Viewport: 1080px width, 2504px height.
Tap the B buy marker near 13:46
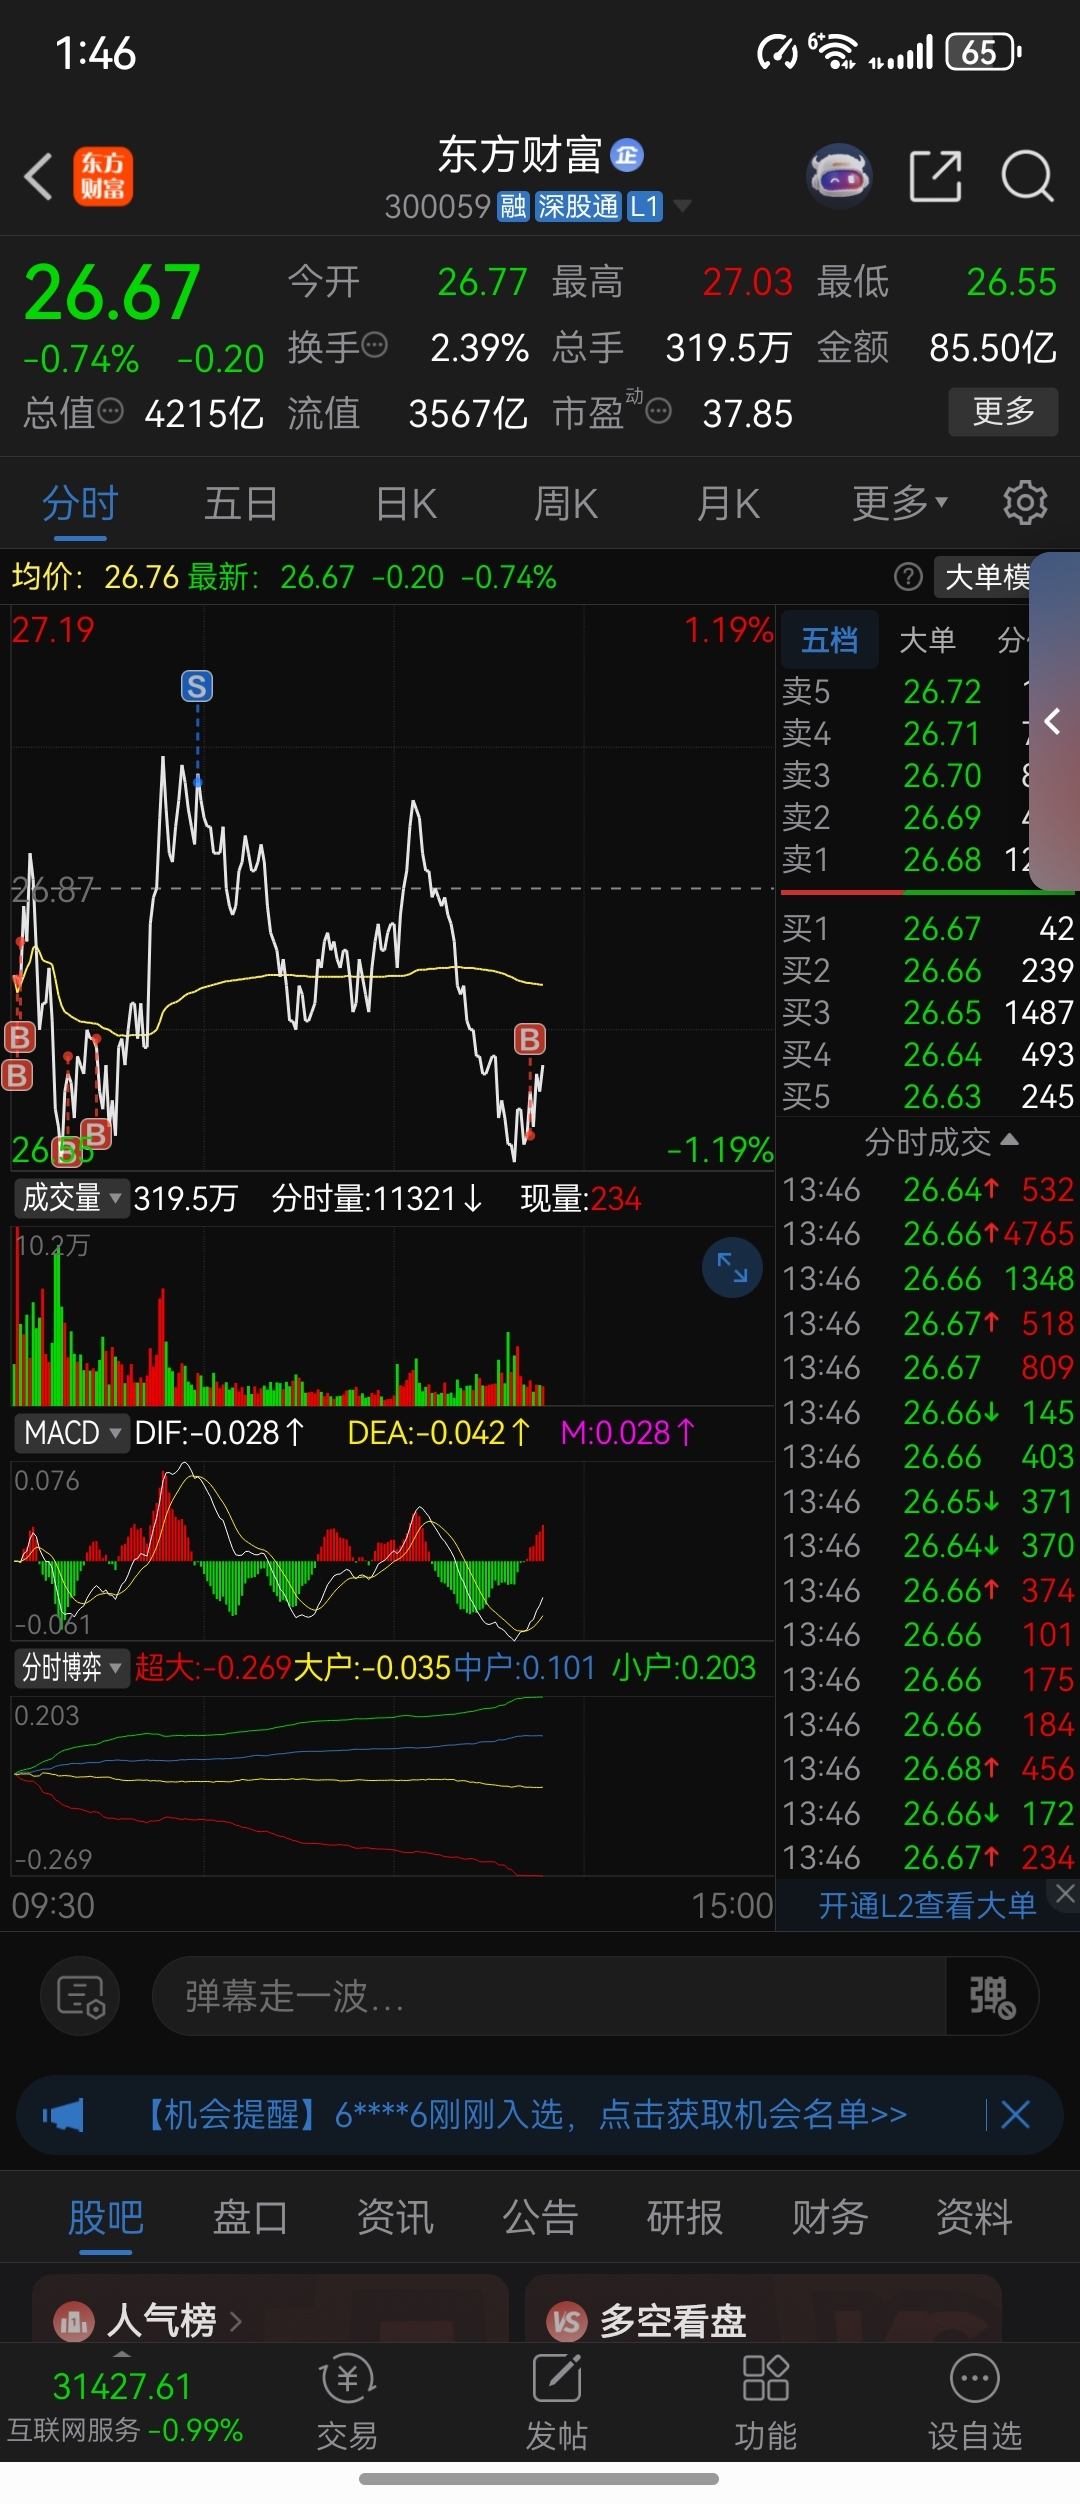[x=530, y=1039]
